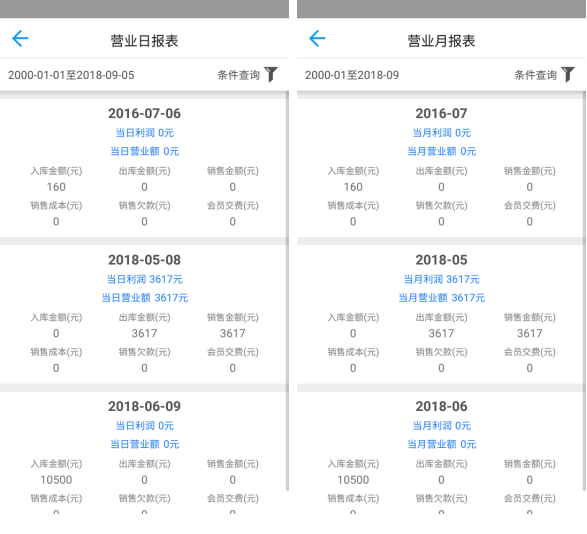Go back from 营业日报表 screen
587x534 pixels.
(x=20, y=39)
